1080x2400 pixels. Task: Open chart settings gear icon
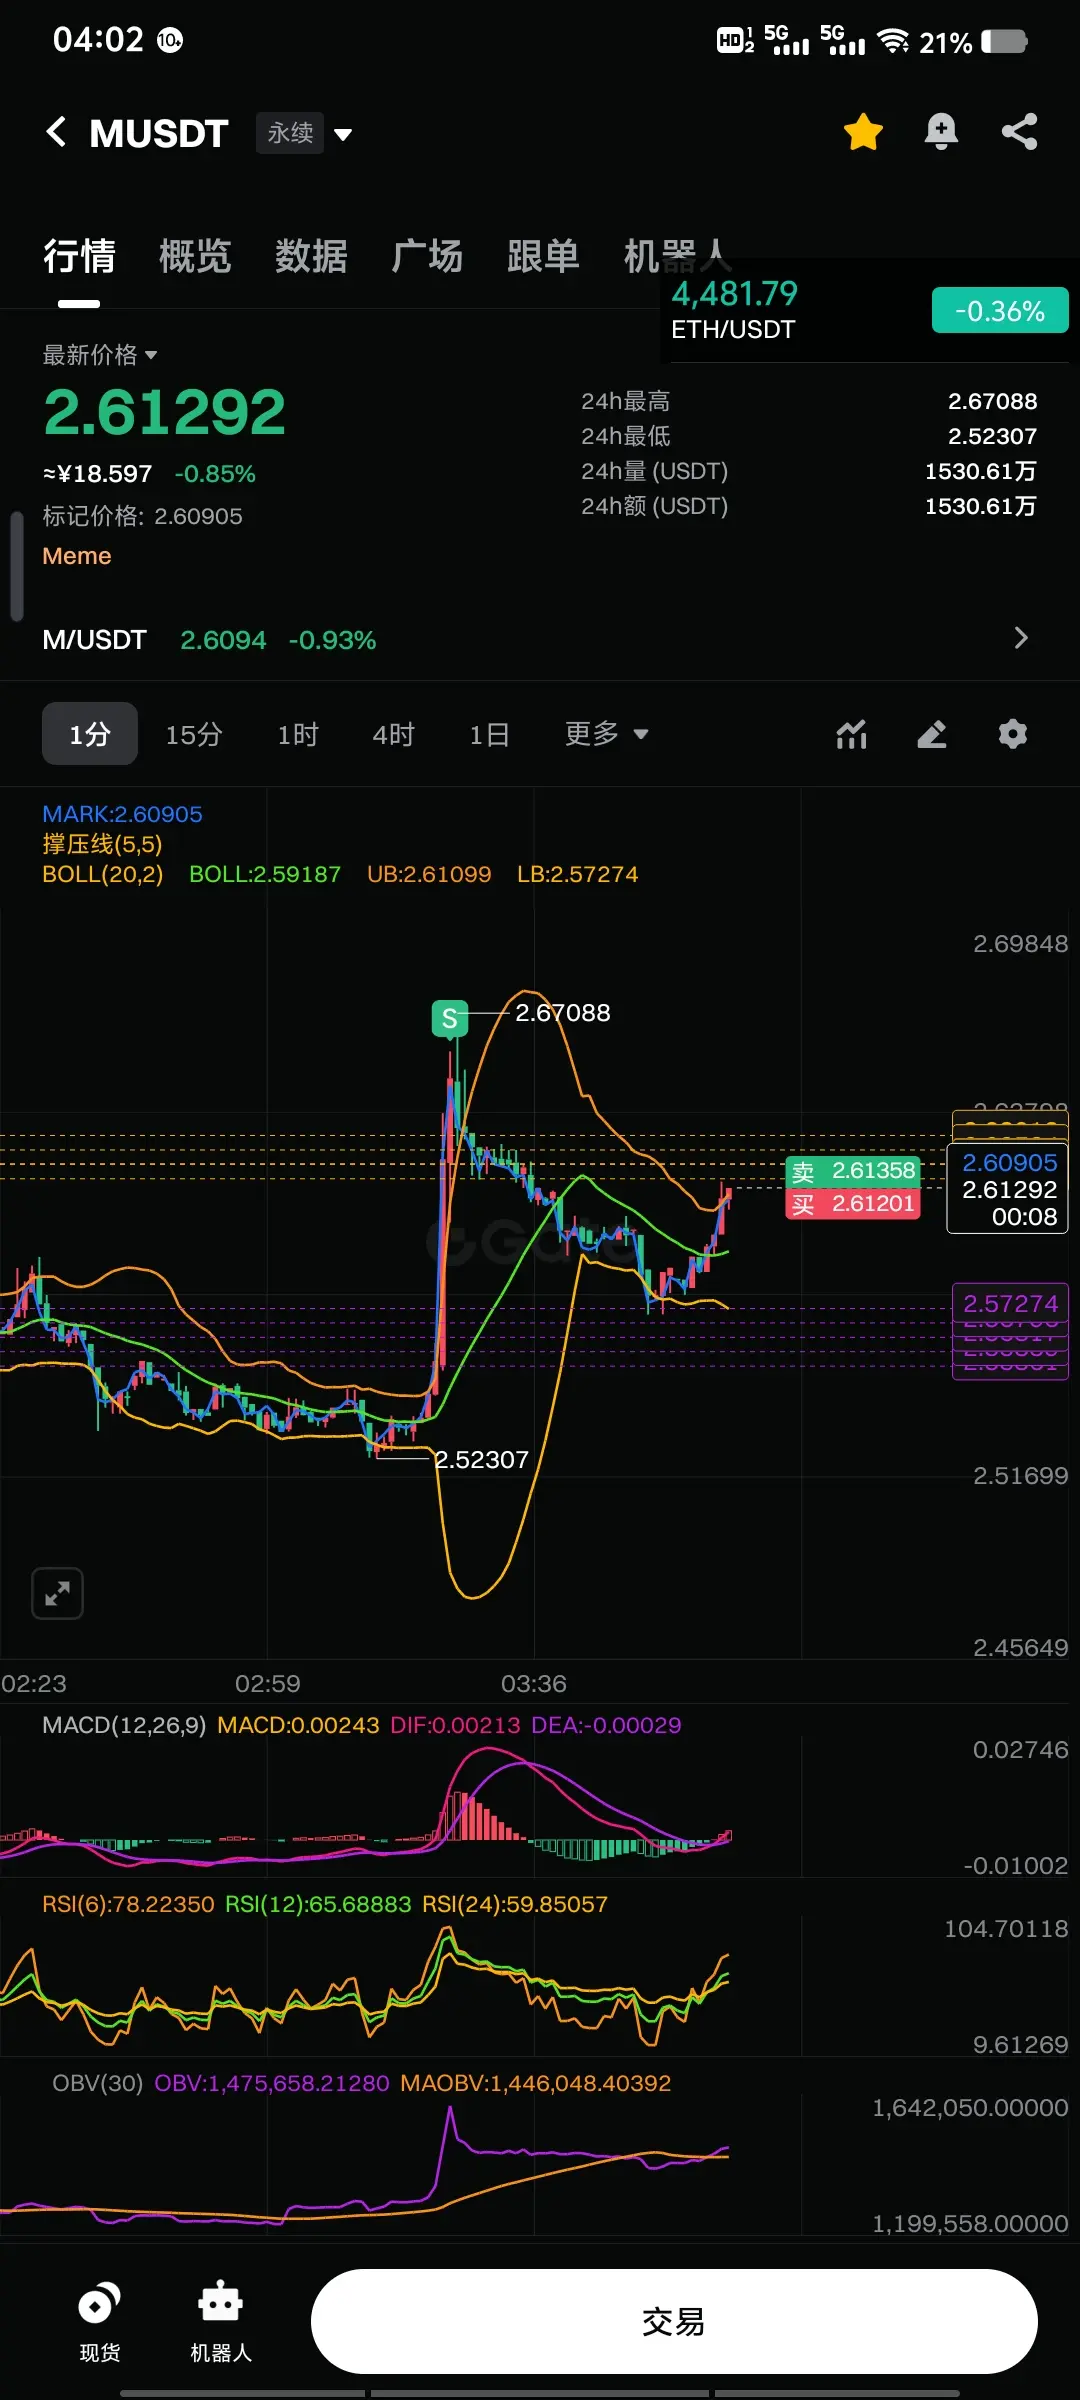coord(1013,734)
